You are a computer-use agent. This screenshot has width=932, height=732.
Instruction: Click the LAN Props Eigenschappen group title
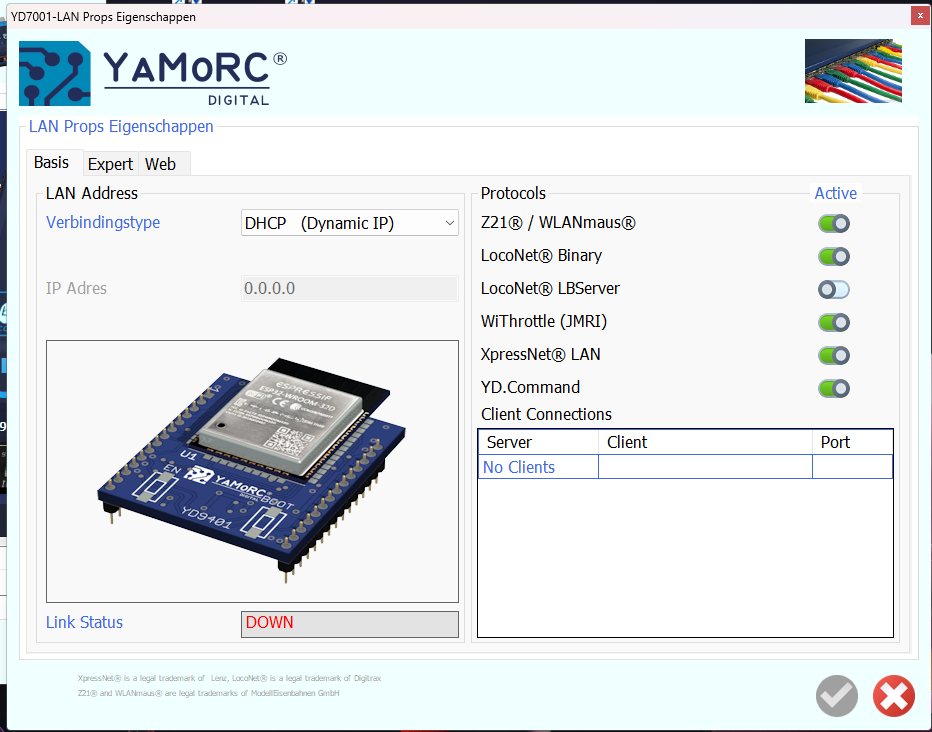pyautogui.click(x=121, y=127)
